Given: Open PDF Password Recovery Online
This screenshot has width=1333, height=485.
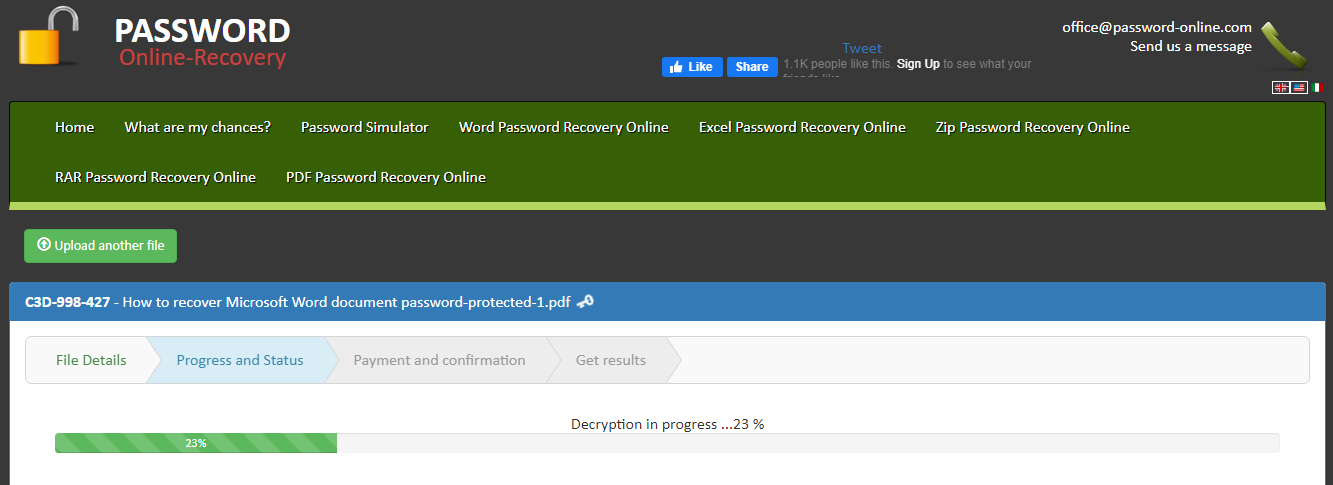Looking at the screenshot, I should pyautogui.click(x=386, y=177).
